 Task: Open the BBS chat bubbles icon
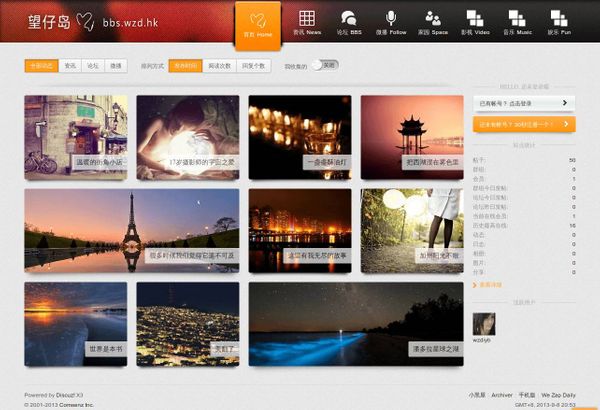click(x=349, y=18)
